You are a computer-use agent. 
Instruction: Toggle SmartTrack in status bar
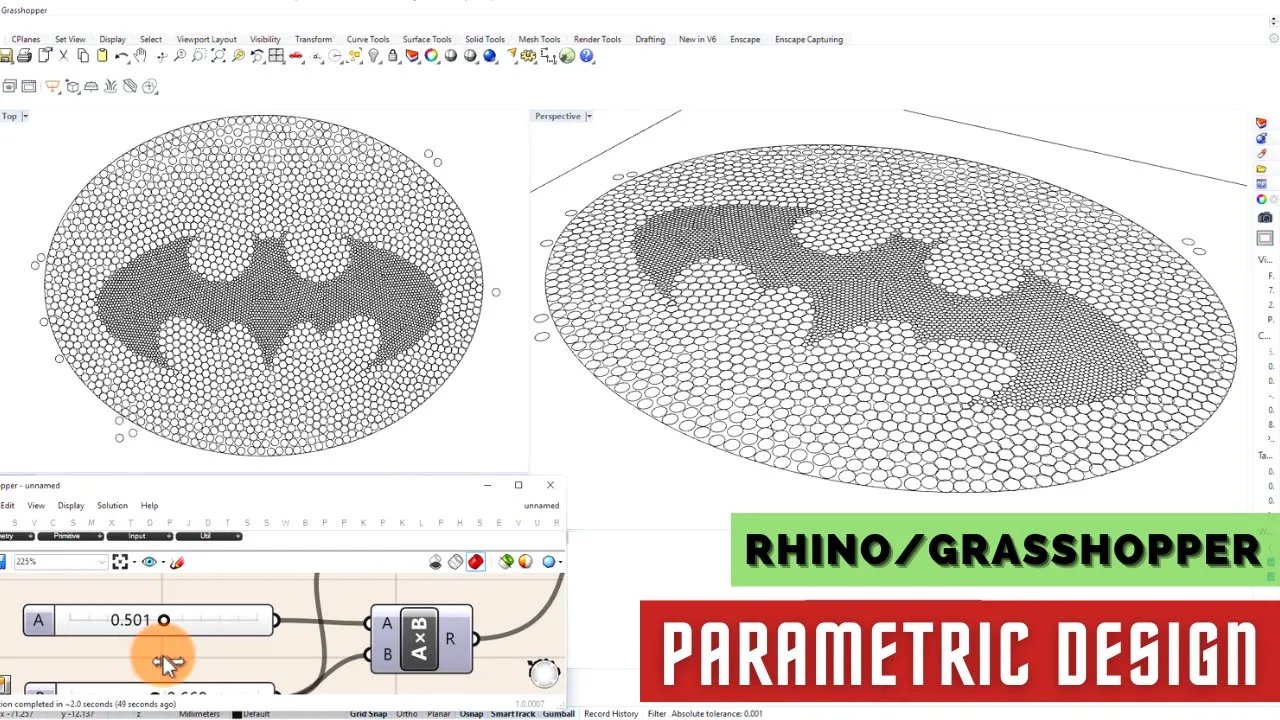click(513, 714)
